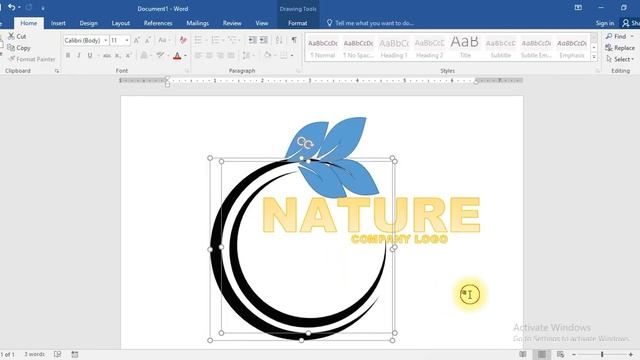Click the Numbering list icon
The image size is (640, 360).
tap(216, 40)
